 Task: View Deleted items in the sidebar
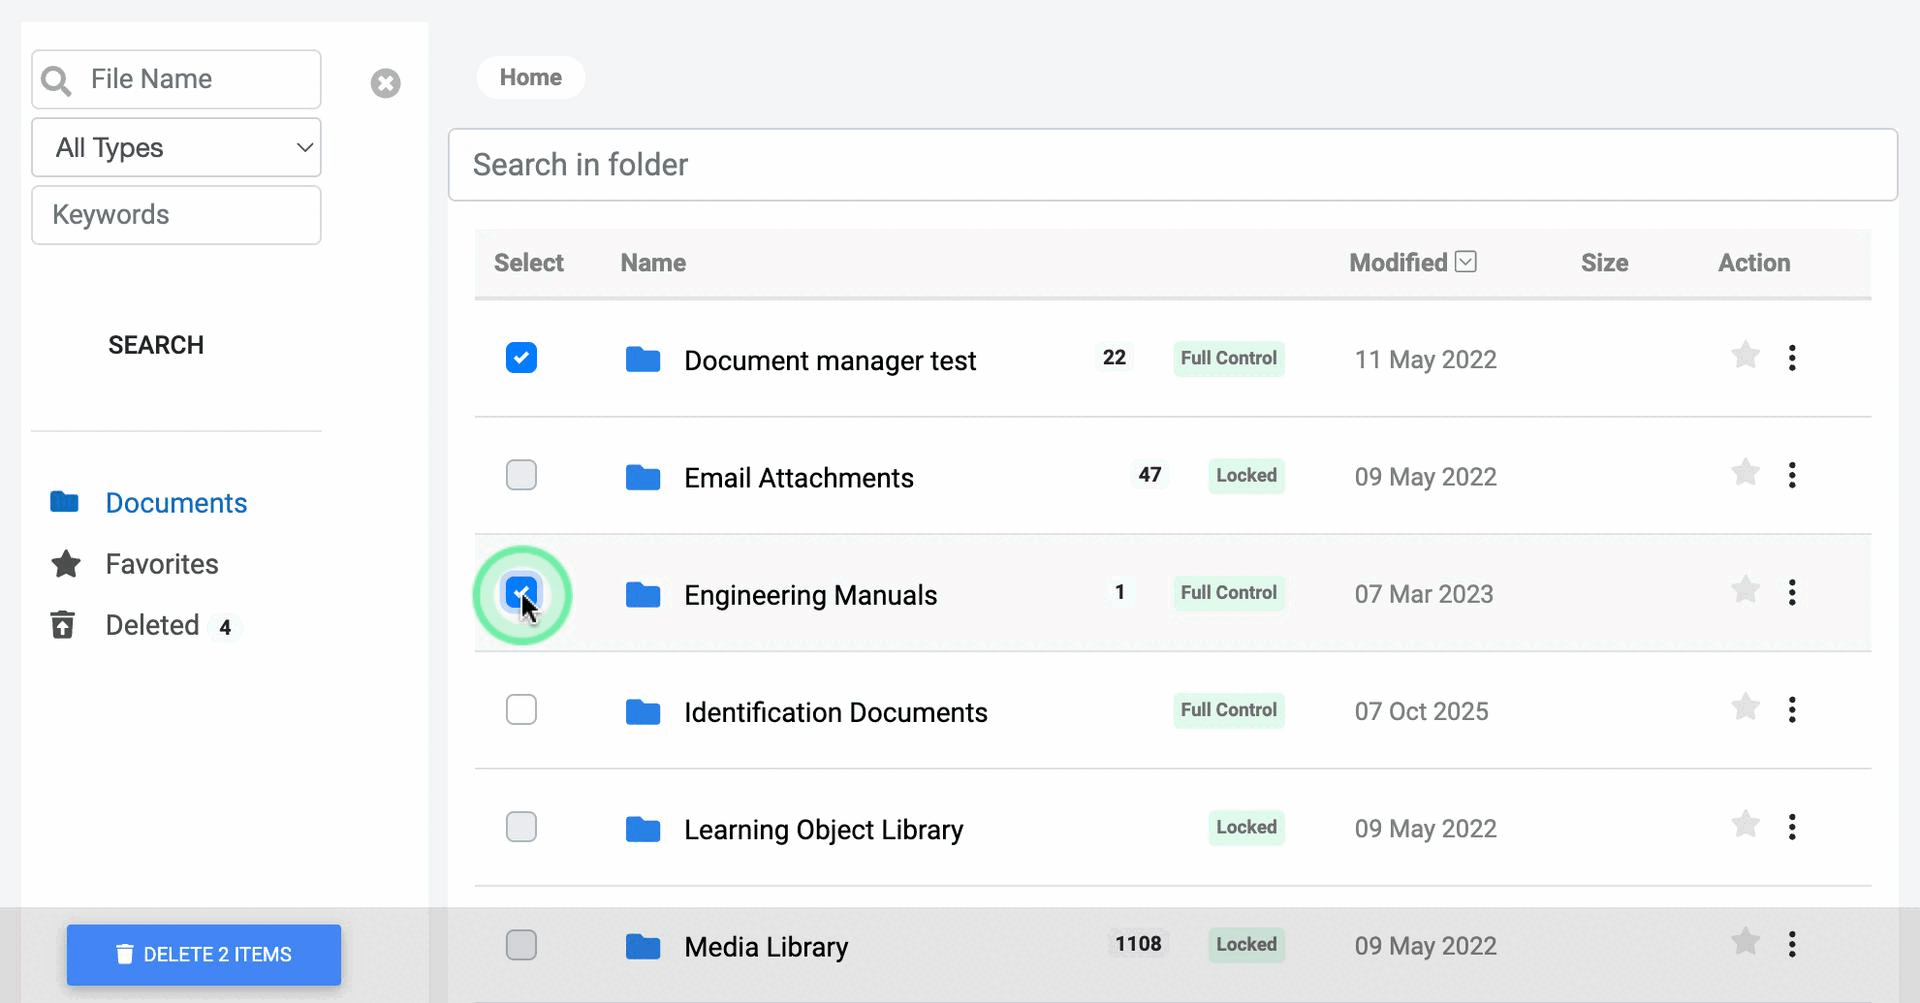point(152,625)
